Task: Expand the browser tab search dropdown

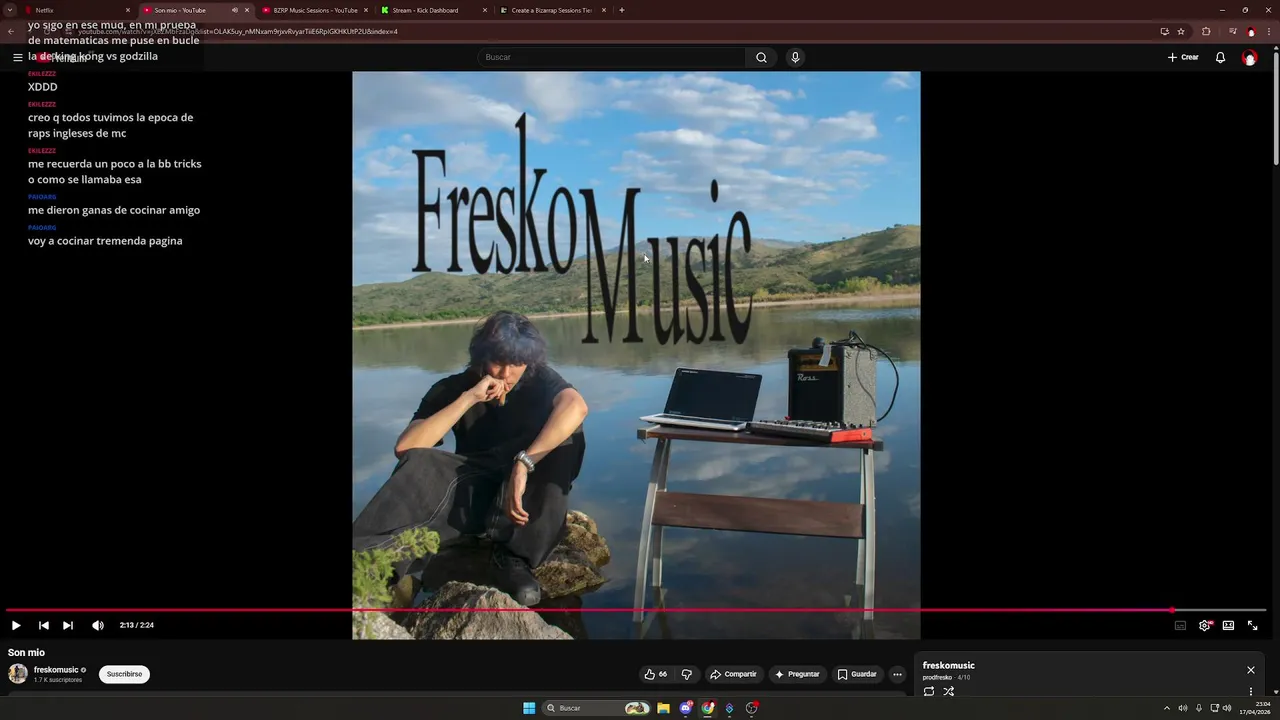Action: [x=10, y=10]
